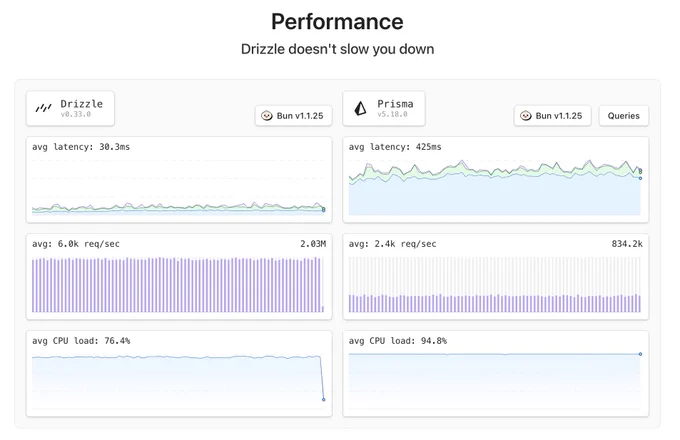Screen dimensions: 680x440
Task: Click the Drizzle logo icon
Action: pos(43,108)
